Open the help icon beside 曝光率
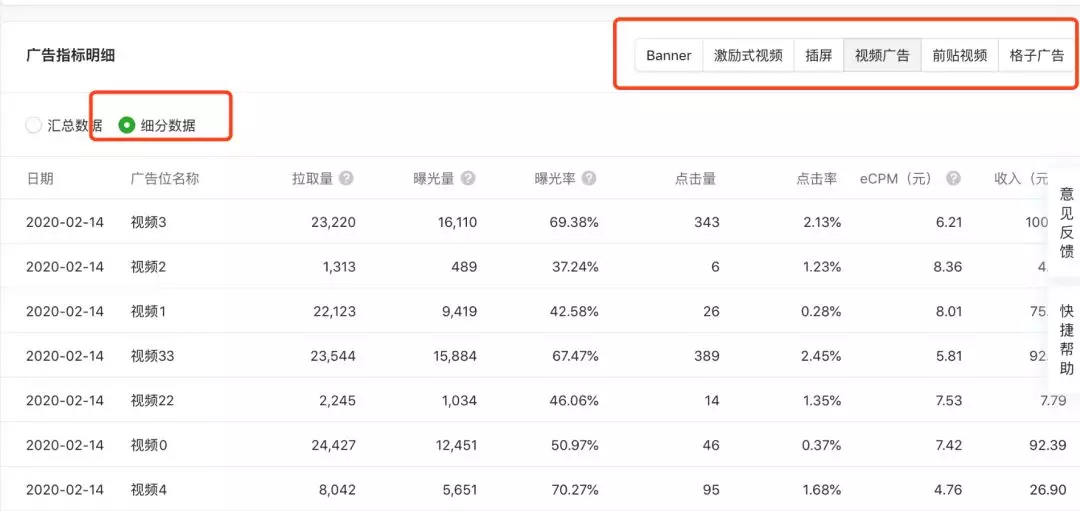This screenshot has height=511, width=1080. (x=589, y=178)
